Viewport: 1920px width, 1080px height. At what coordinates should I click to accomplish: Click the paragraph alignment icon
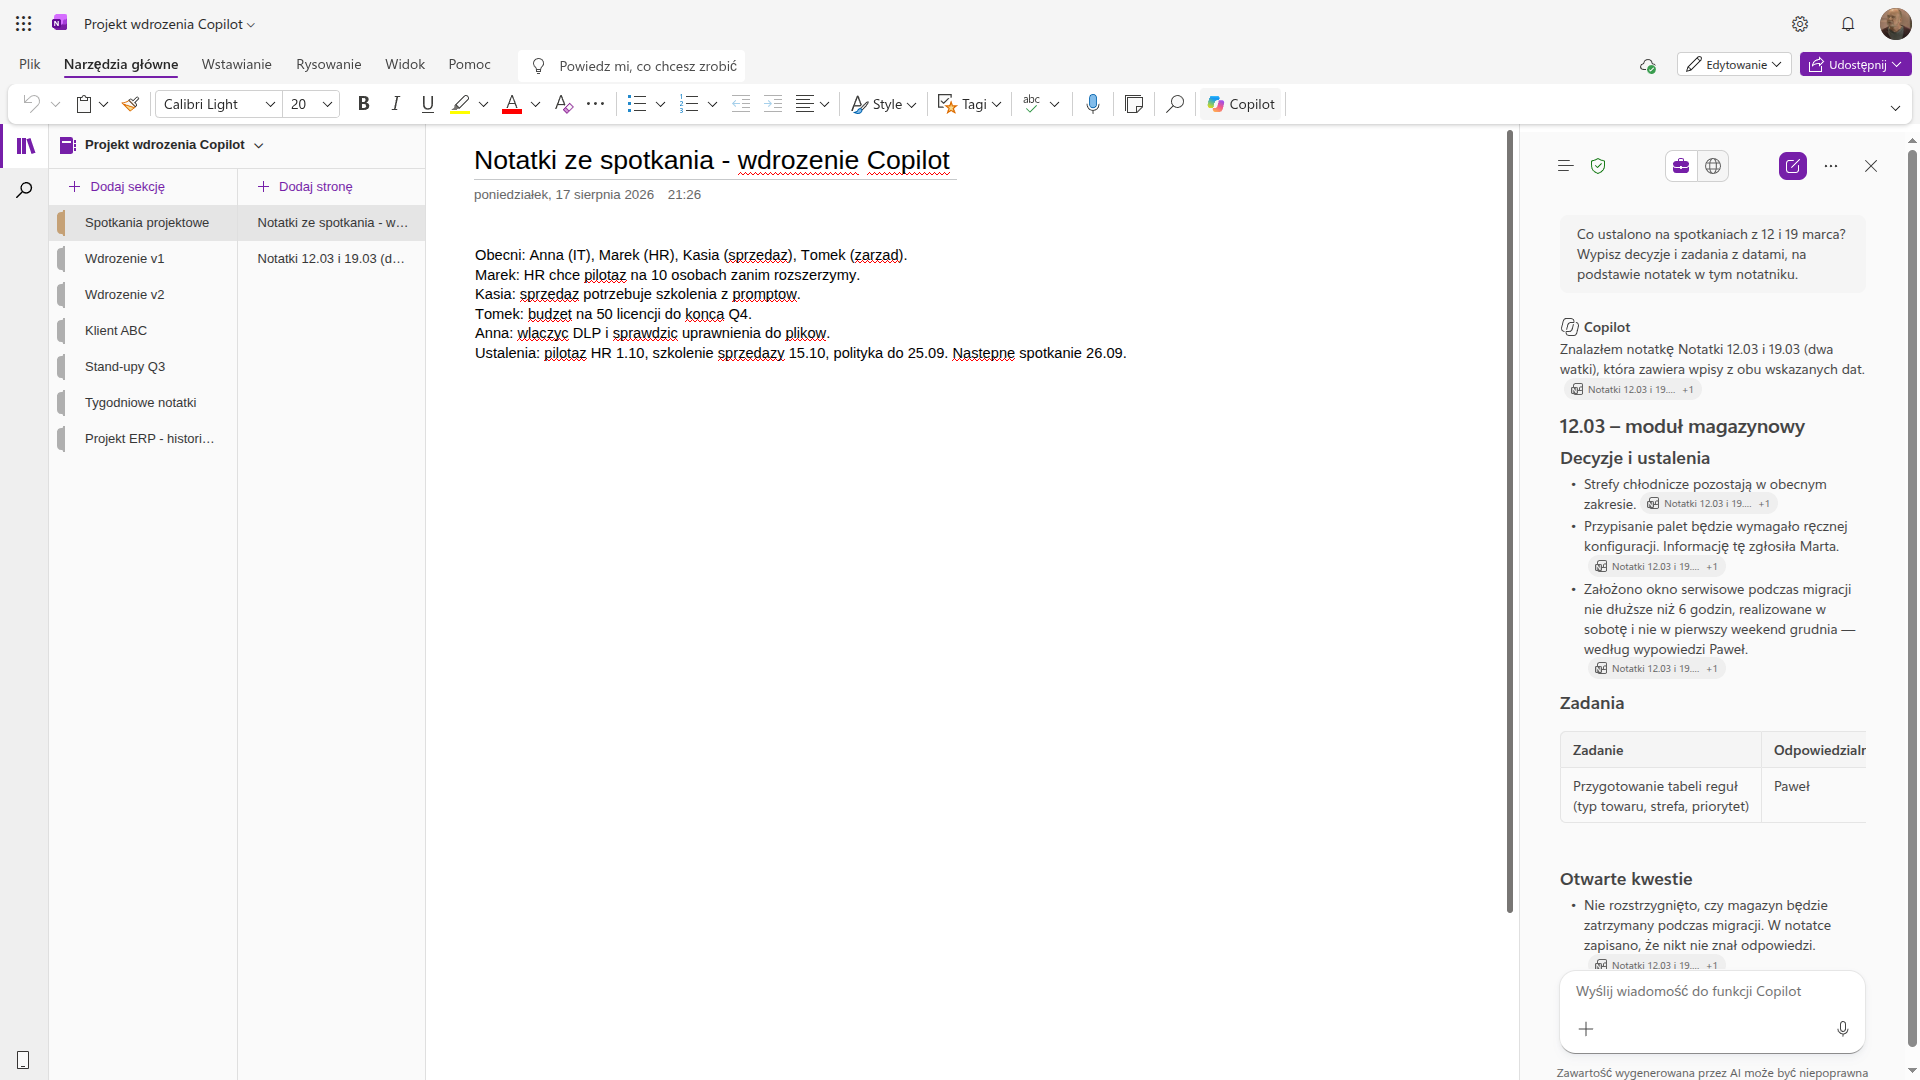(805, 104)
